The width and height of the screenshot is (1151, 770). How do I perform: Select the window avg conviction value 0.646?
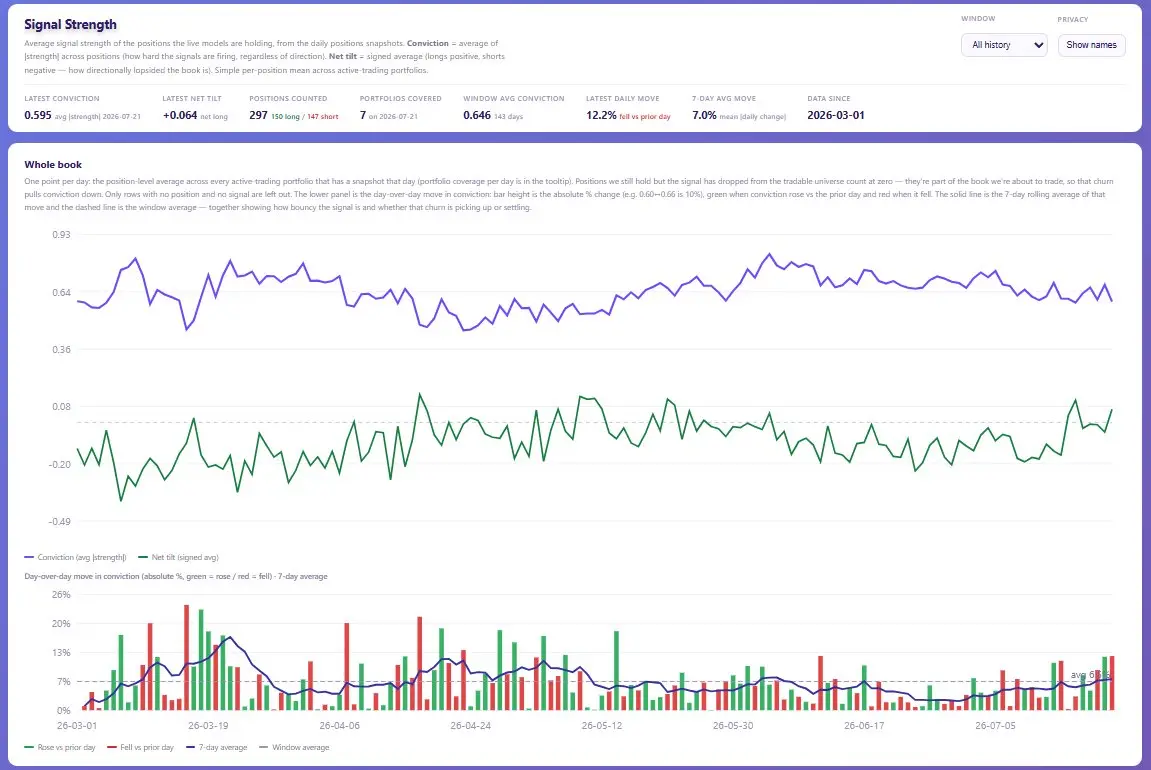(477, 115)
